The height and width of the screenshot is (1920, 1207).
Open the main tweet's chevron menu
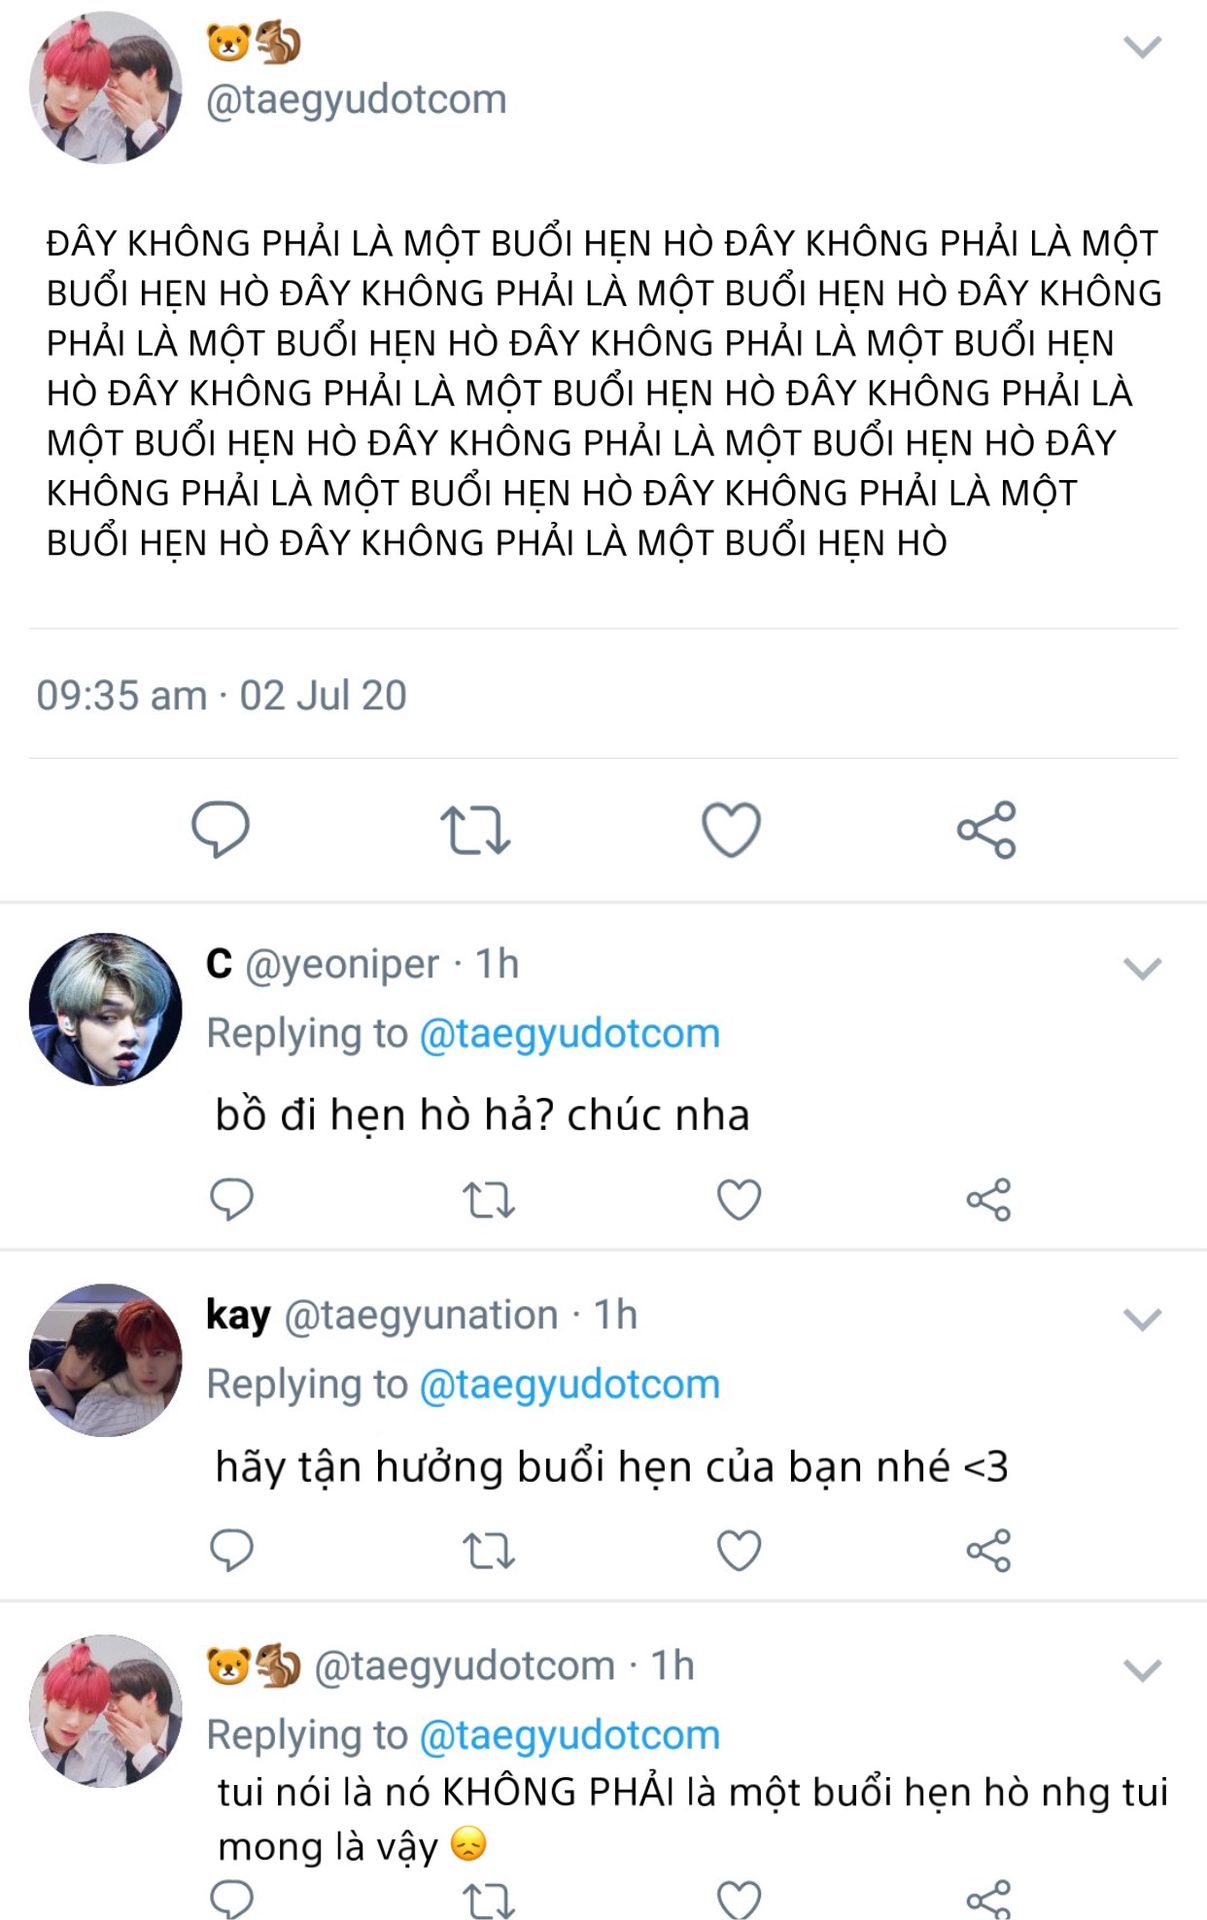click(1142, 47)
